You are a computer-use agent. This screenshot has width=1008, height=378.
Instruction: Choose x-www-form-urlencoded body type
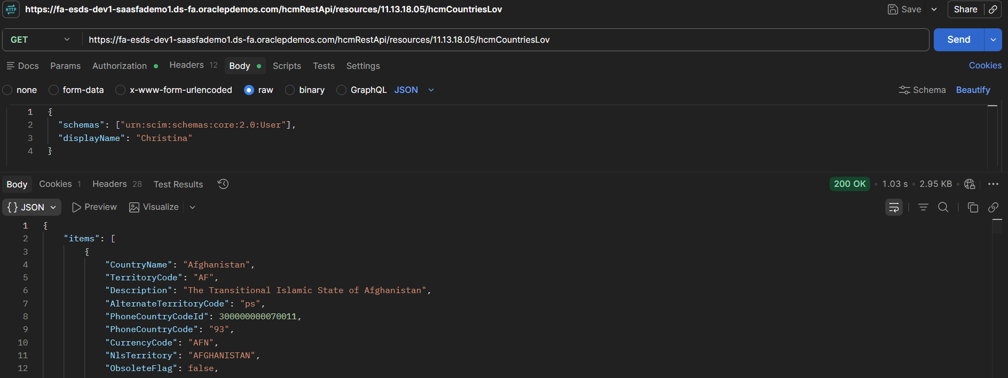(174, 90)
